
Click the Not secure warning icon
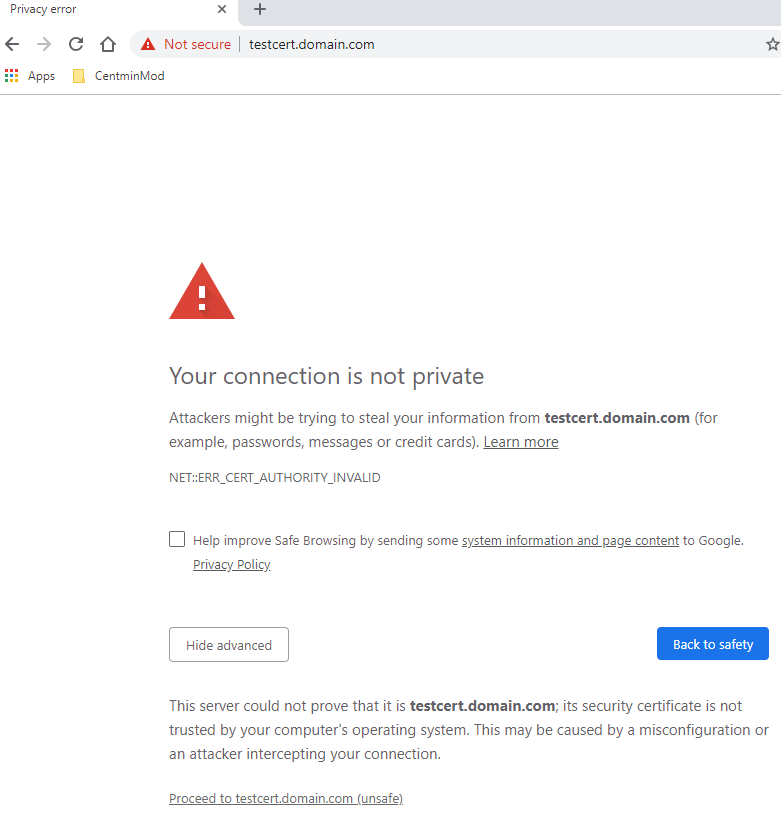(x=147, y=44)
